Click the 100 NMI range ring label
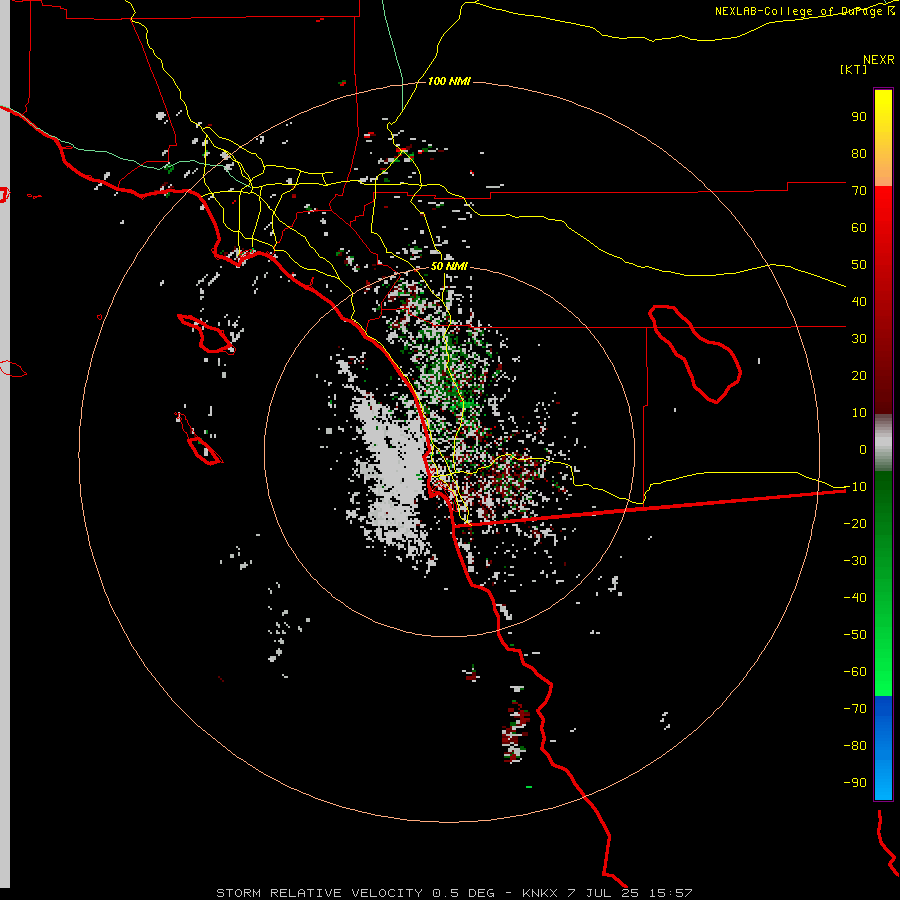Screen dimensions: 900x900 [449, 82]
